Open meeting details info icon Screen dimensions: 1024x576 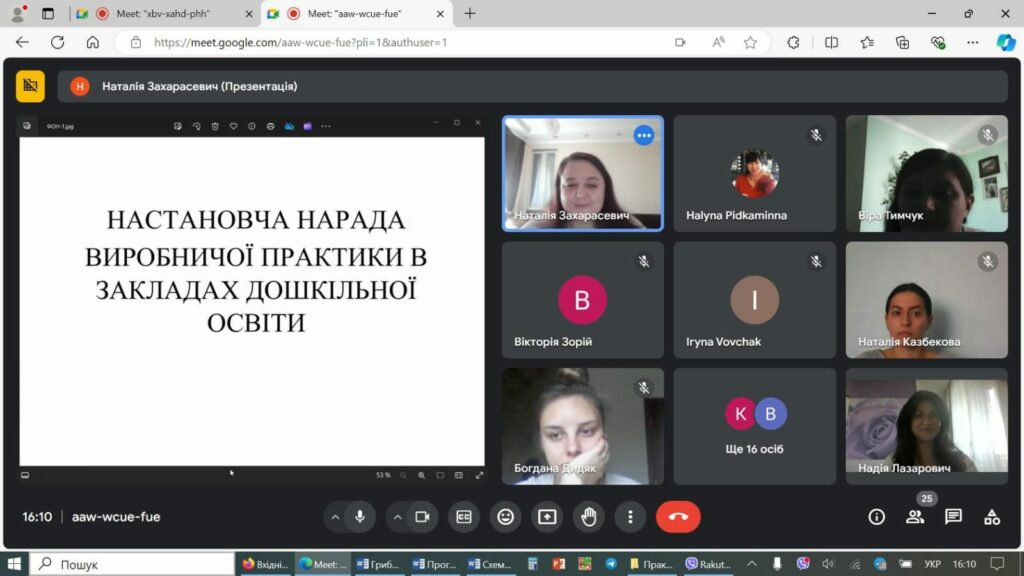pyautogui.click(x=877, y=517)
